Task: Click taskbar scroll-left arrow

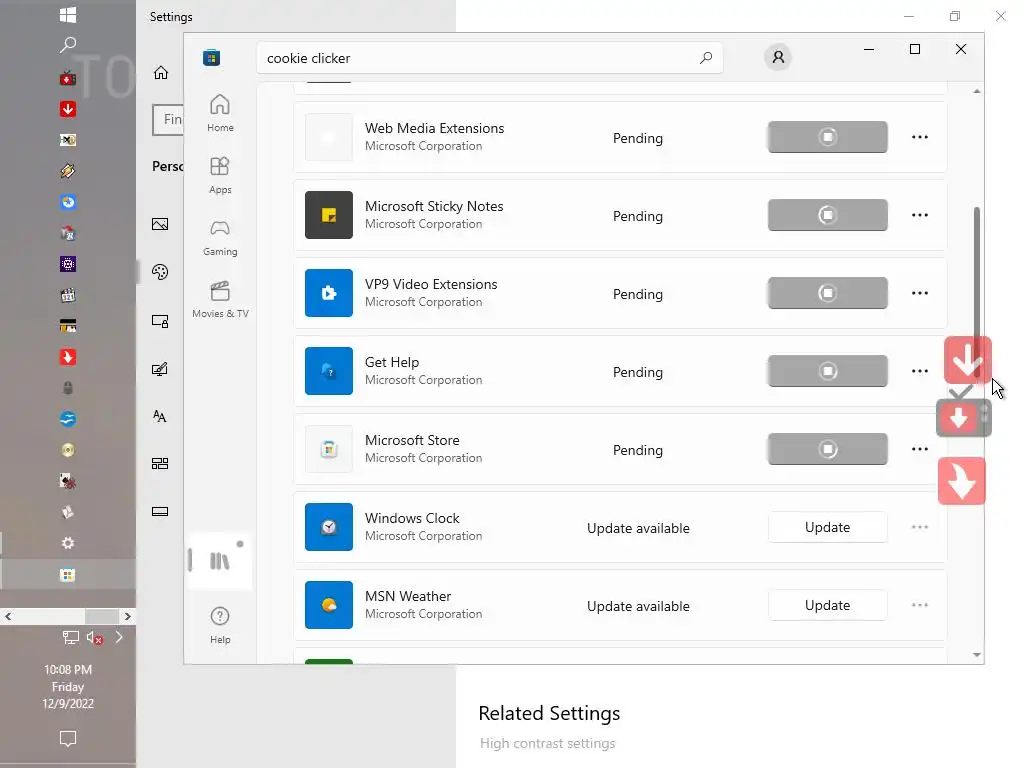Action: 8,616
